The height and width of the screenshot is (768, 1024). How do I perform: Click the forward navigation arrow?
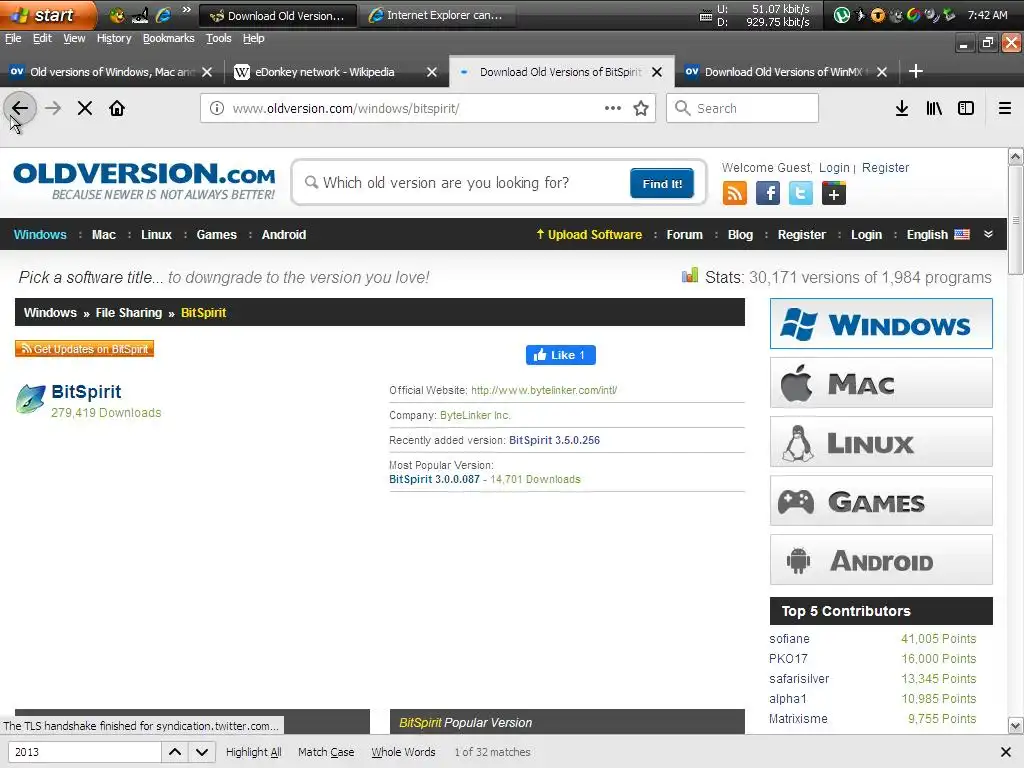(x=53, y=108)
